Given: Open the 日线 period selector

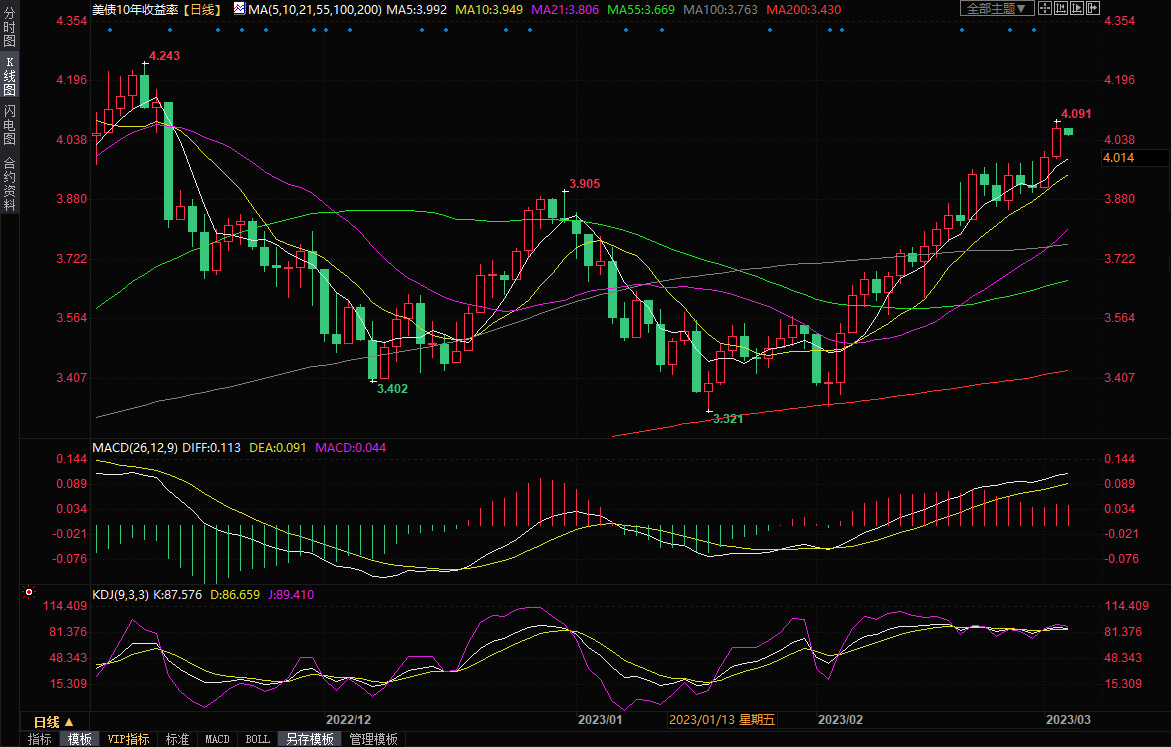Looking at the screenshot, I should (x=54, y=722).
